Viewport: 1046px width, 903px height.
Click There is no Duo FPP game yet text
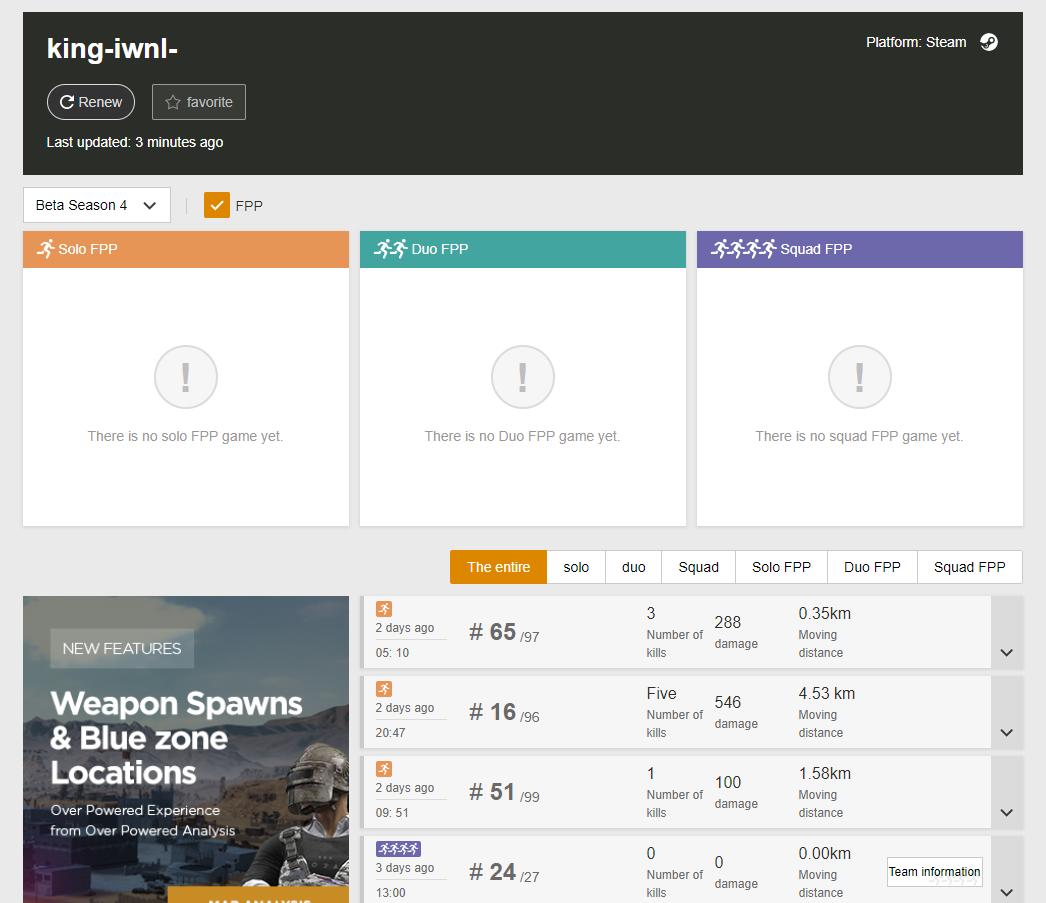(x=522, y=436)
